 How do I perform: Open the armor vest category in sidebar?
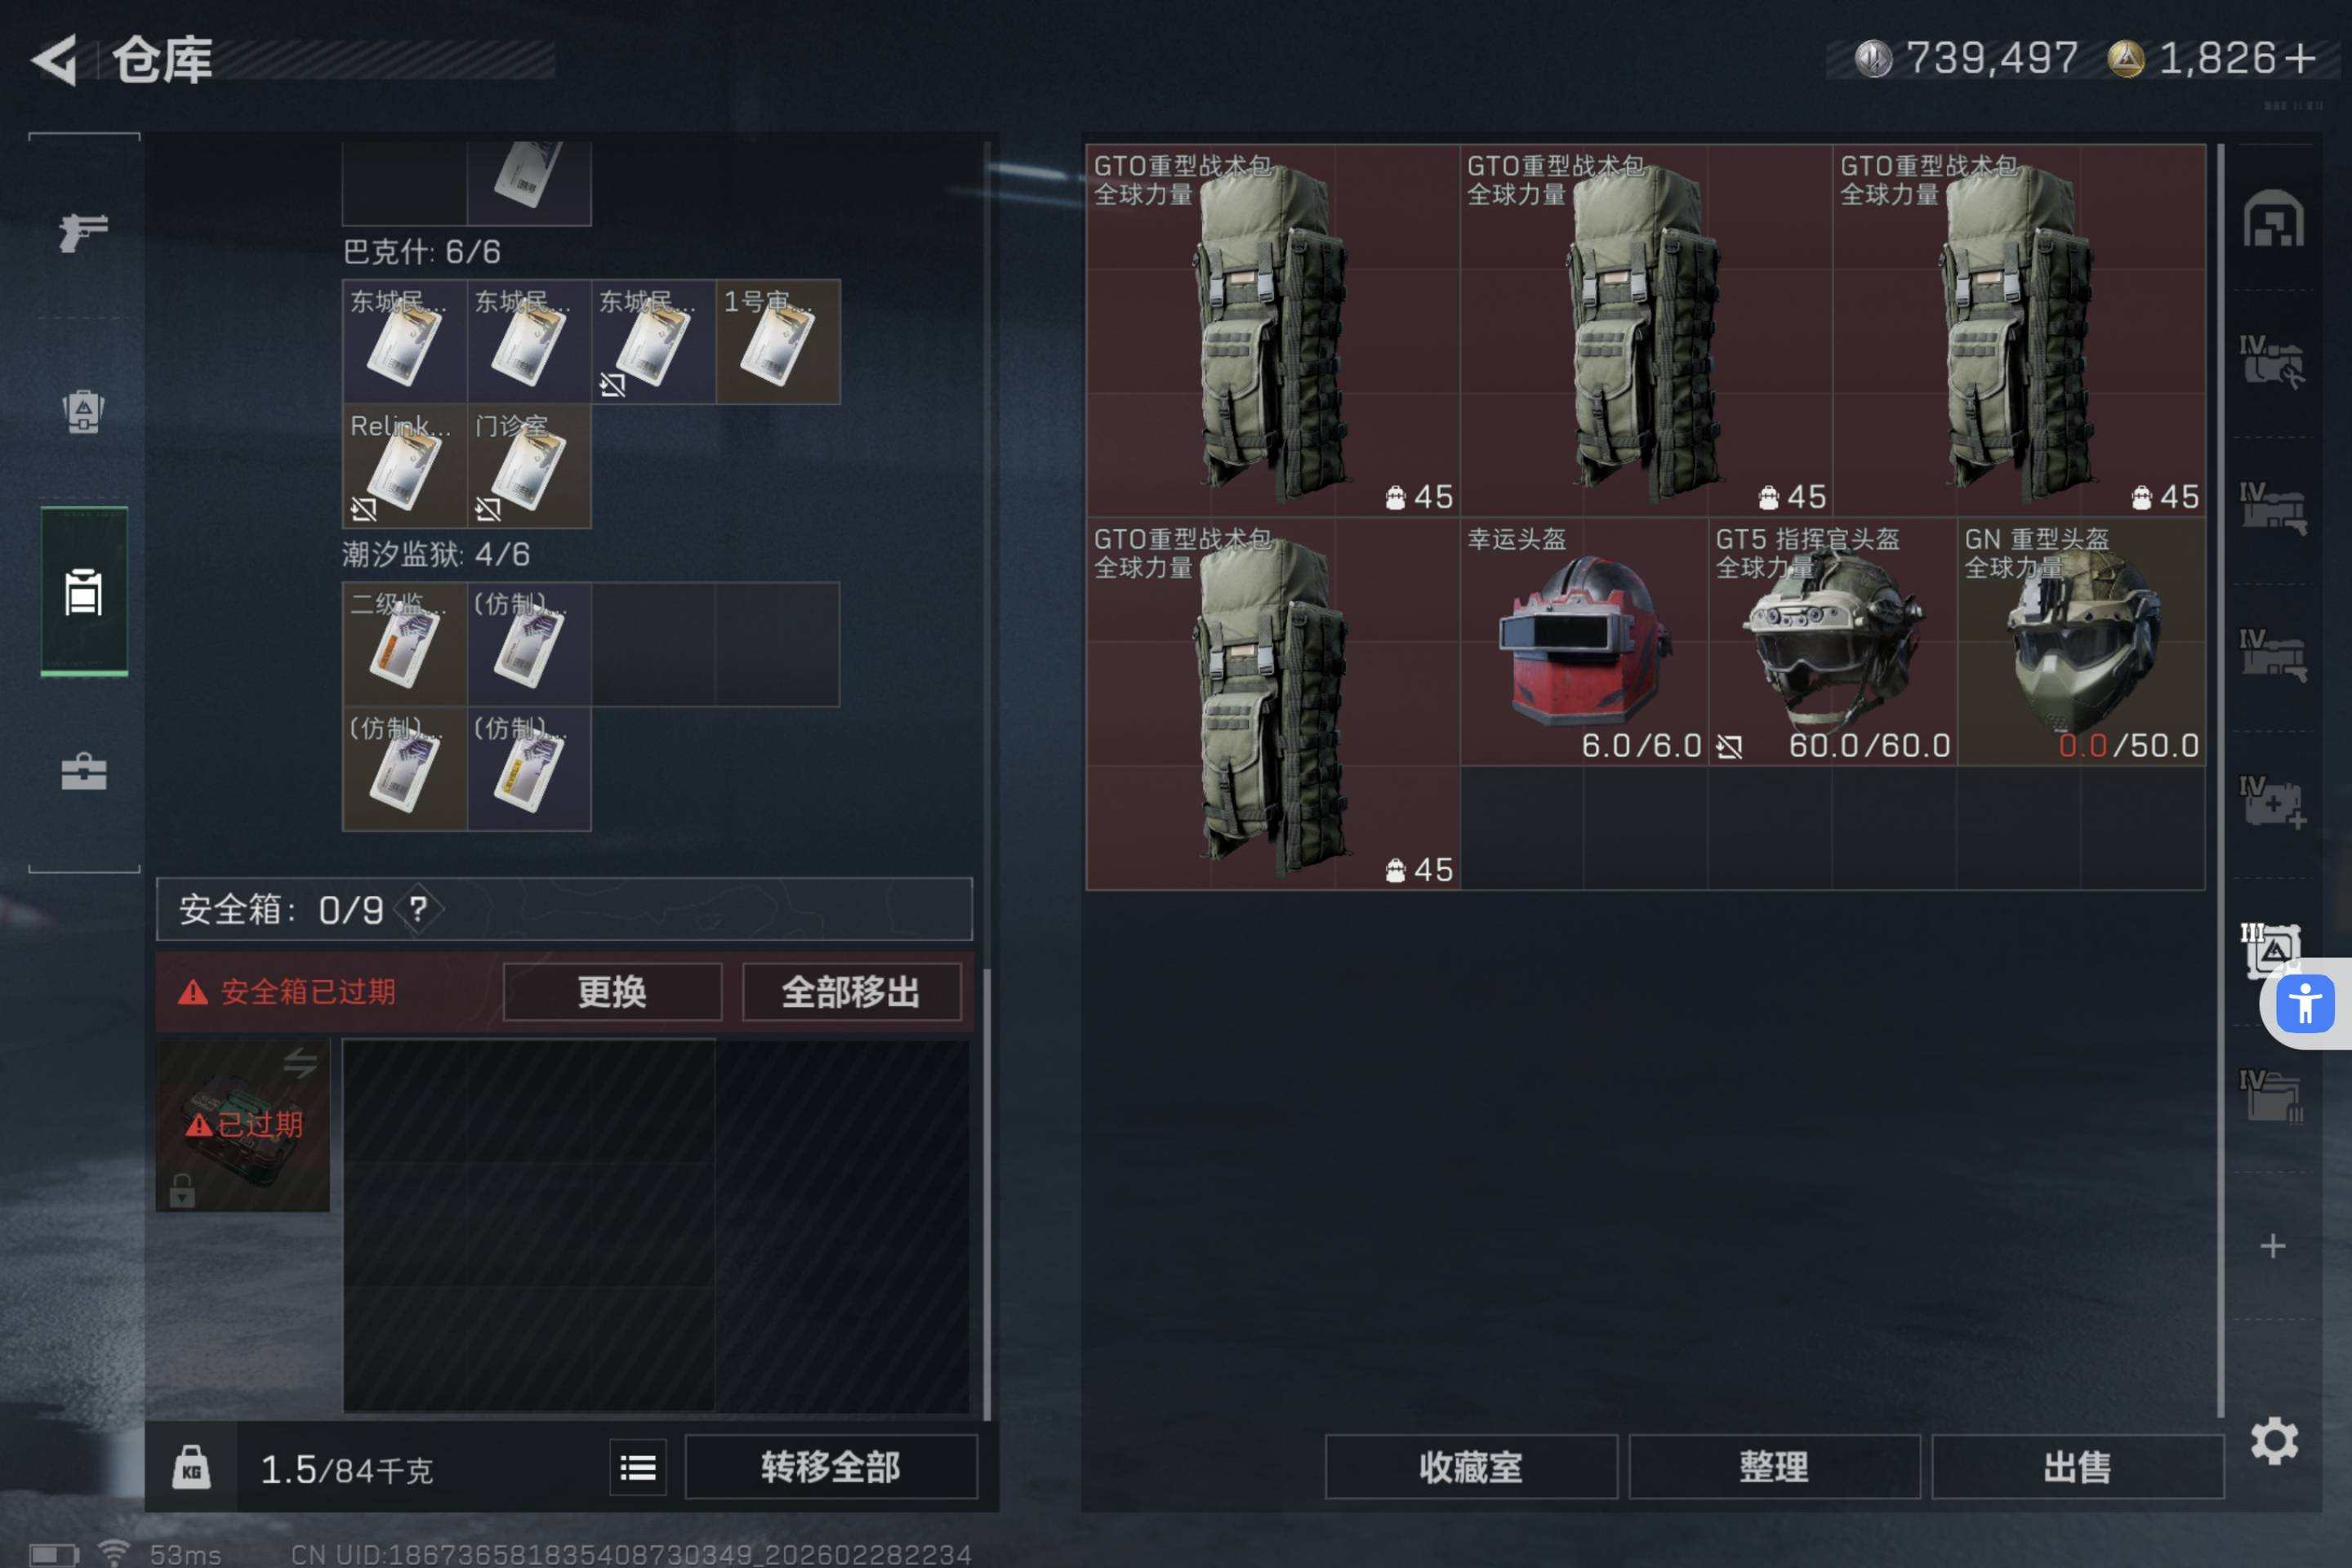coord(84,592)
